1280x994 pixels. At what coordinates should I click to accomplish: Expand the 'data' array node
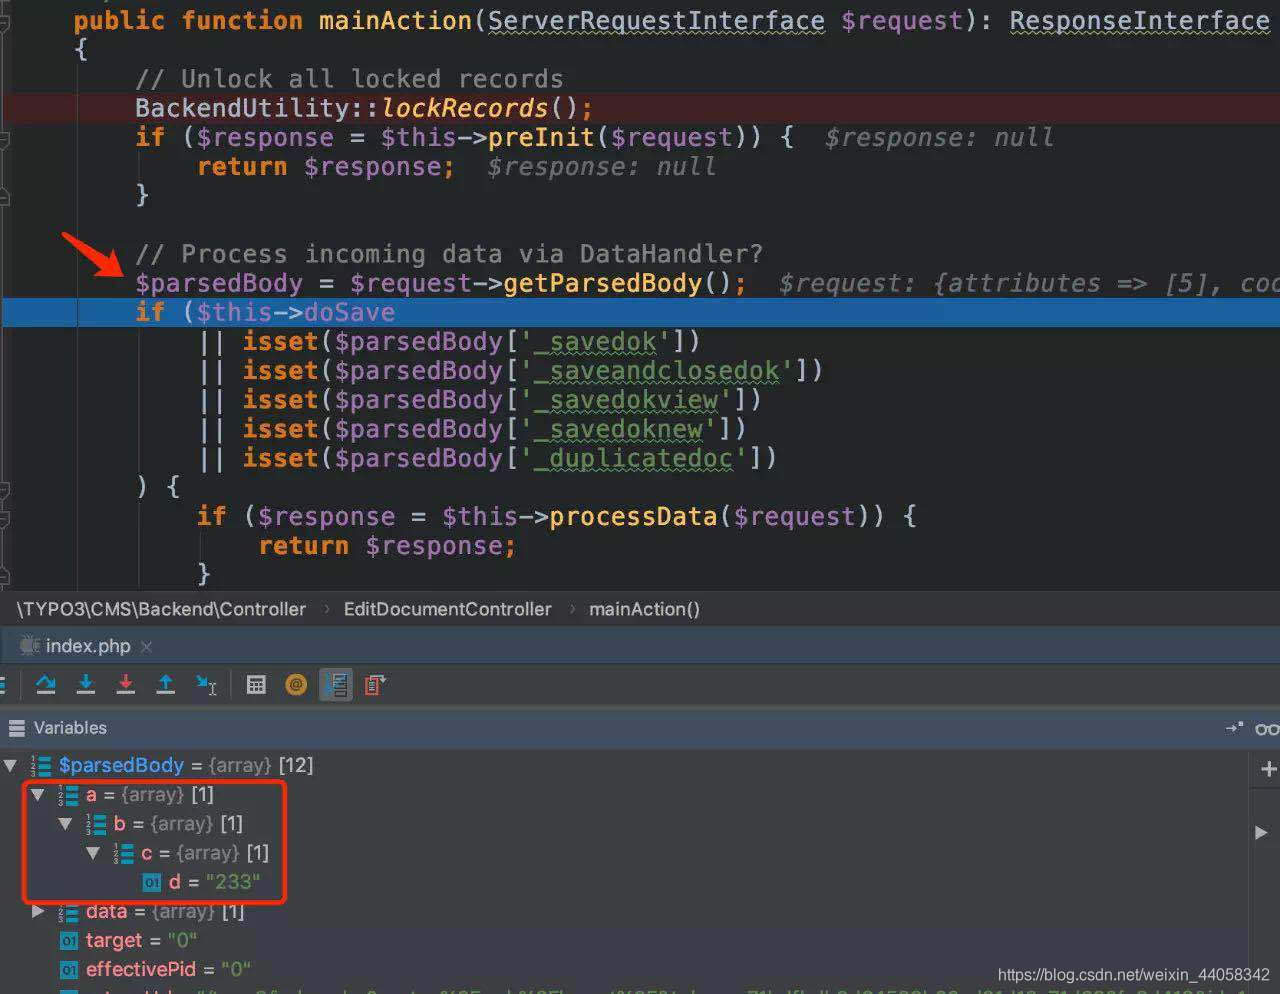[38, 911]
